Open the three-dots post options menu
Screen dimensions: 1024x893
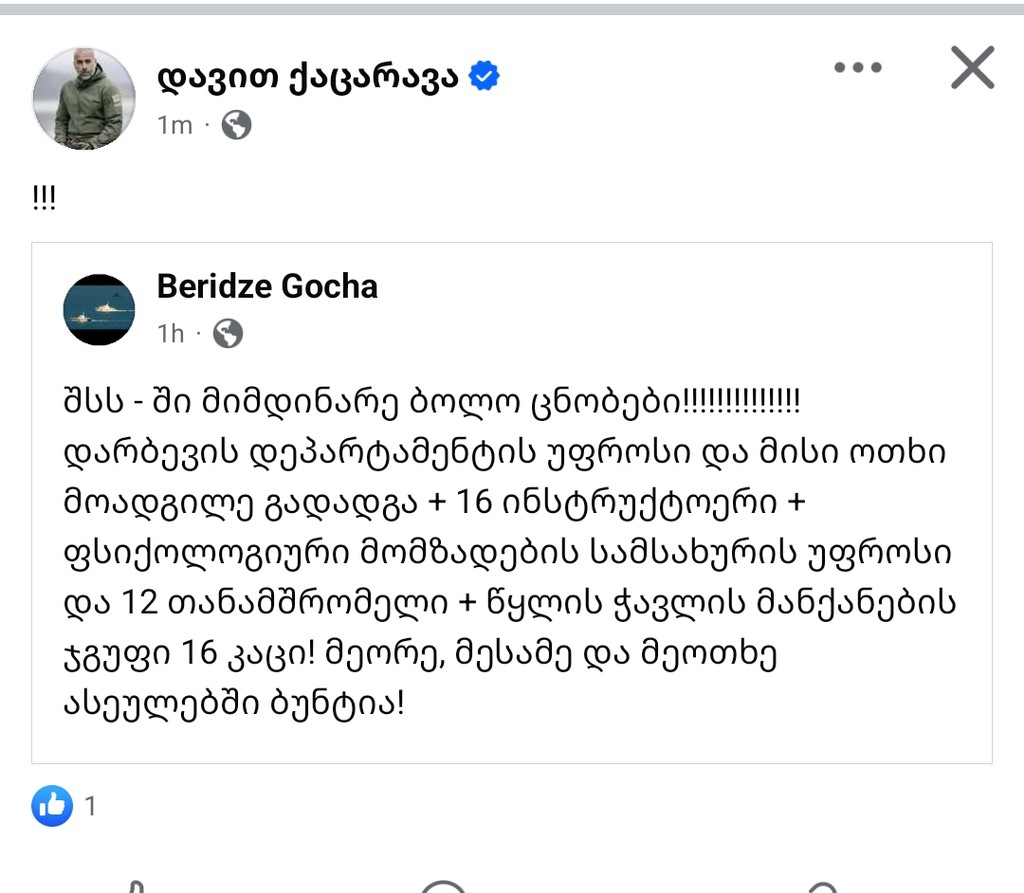[x=857, y=68]
